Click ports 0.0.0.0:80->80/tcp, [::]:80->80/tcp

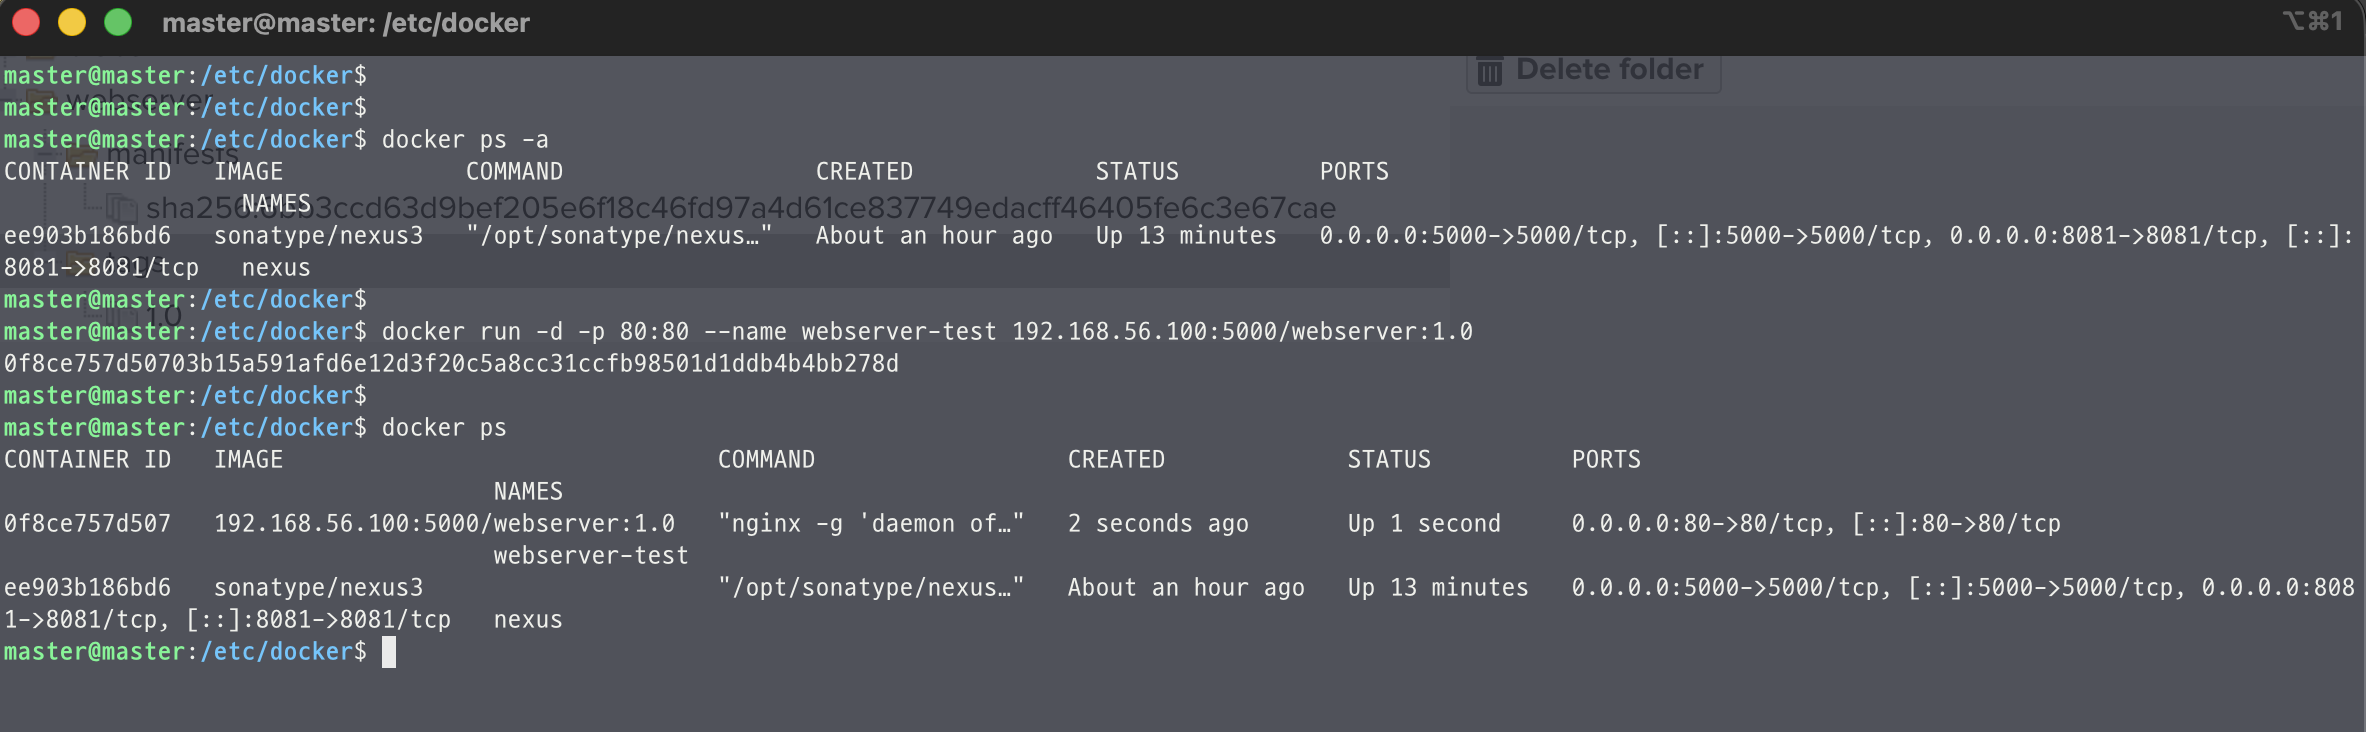pos(1817,524)
